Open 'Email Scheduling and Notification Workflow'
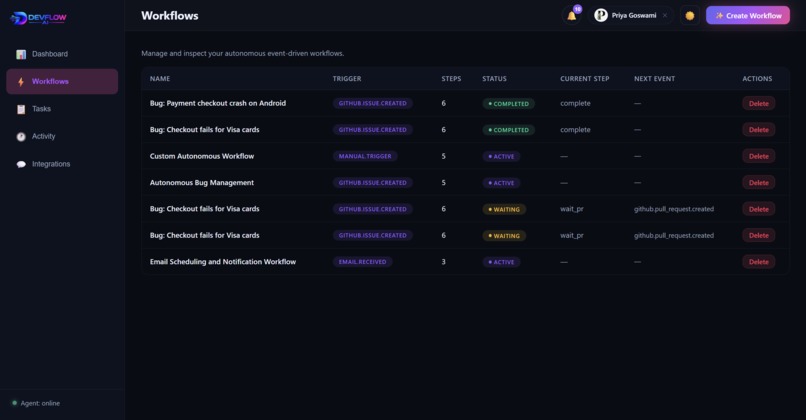 pyautogui.click(x=223, y=262)
